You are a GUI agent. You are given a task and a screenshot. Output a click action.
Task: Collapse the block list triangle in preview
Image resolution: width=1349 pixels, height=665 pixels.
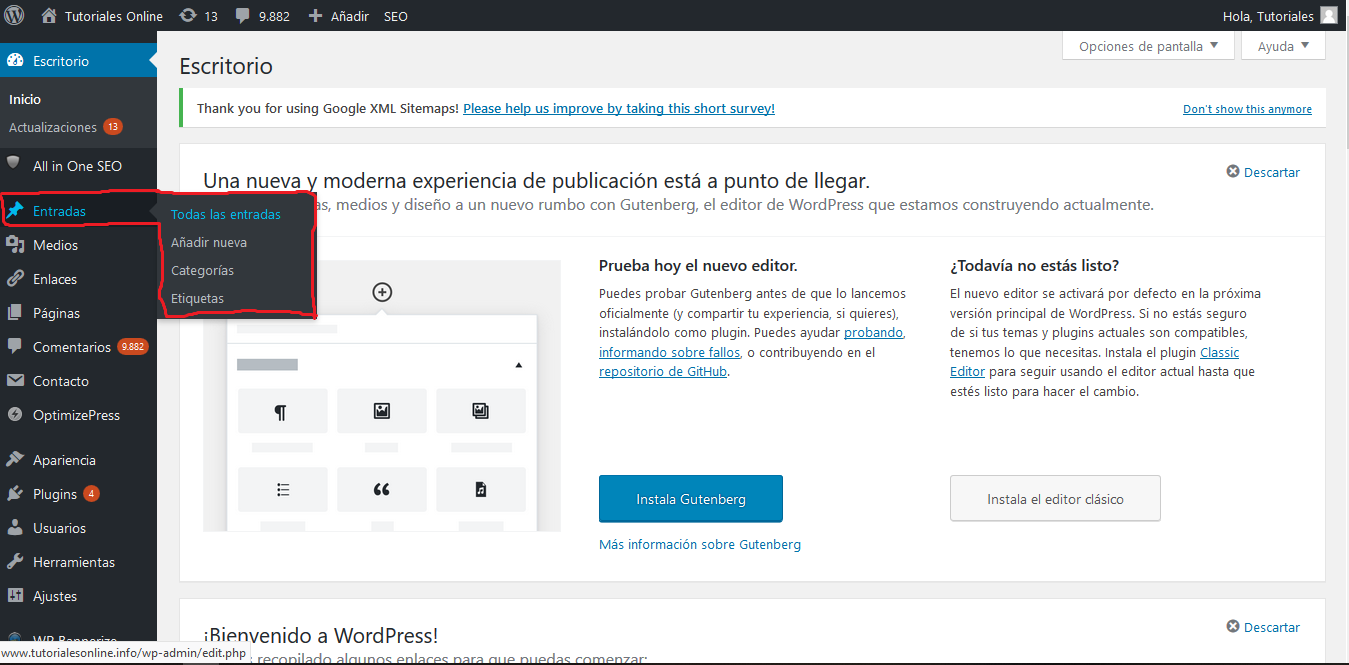518,366
